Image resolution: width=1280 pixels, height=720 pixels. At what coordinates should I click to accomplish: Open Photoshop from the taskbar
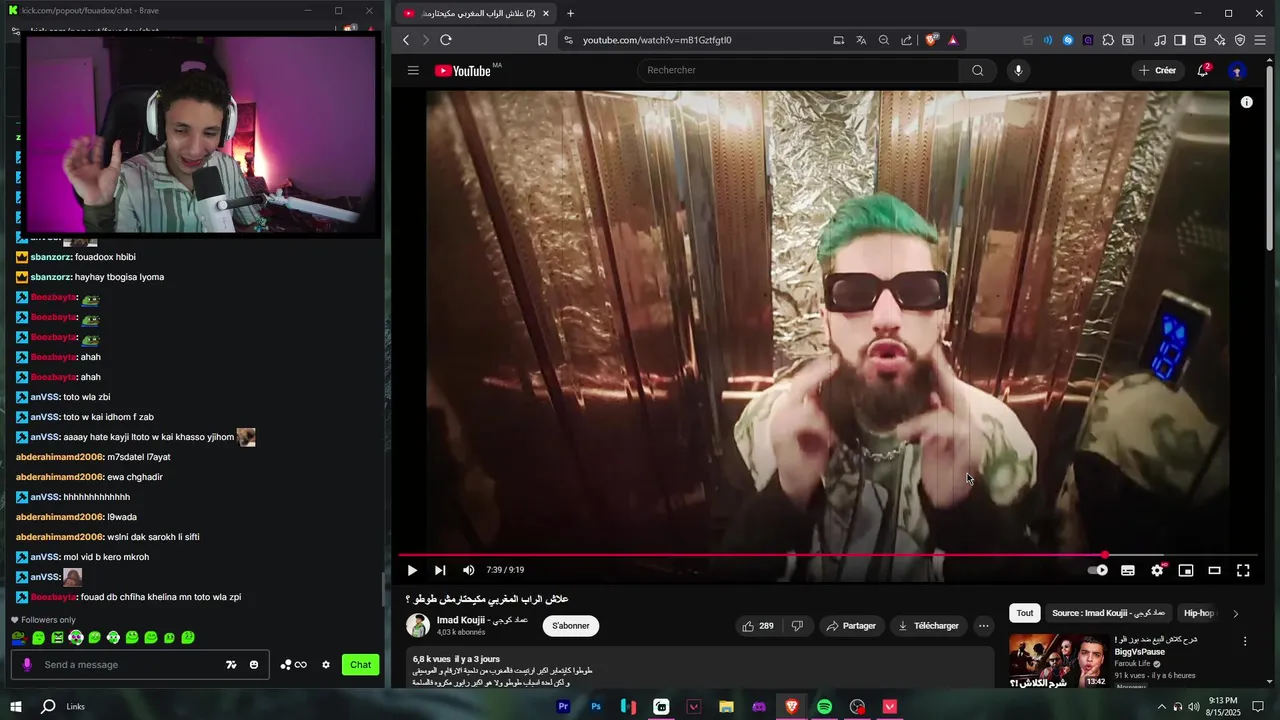(x=596, y=707)
